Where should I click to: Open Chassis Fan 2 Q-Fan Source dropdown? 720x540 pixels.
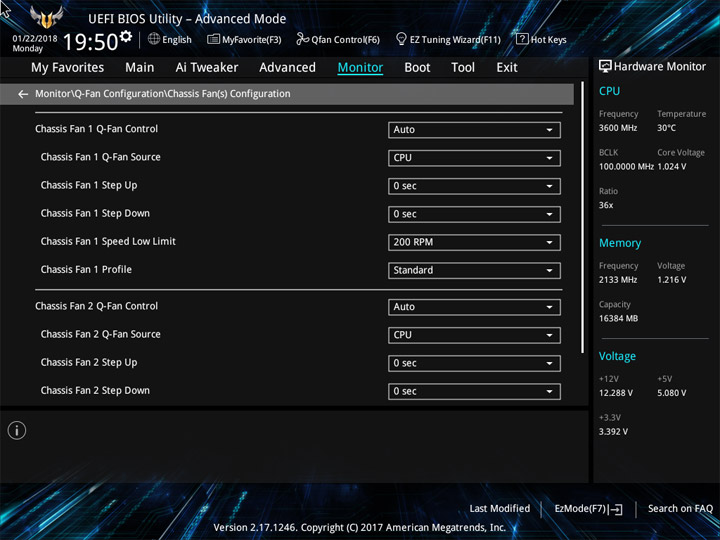click(474, 335)
